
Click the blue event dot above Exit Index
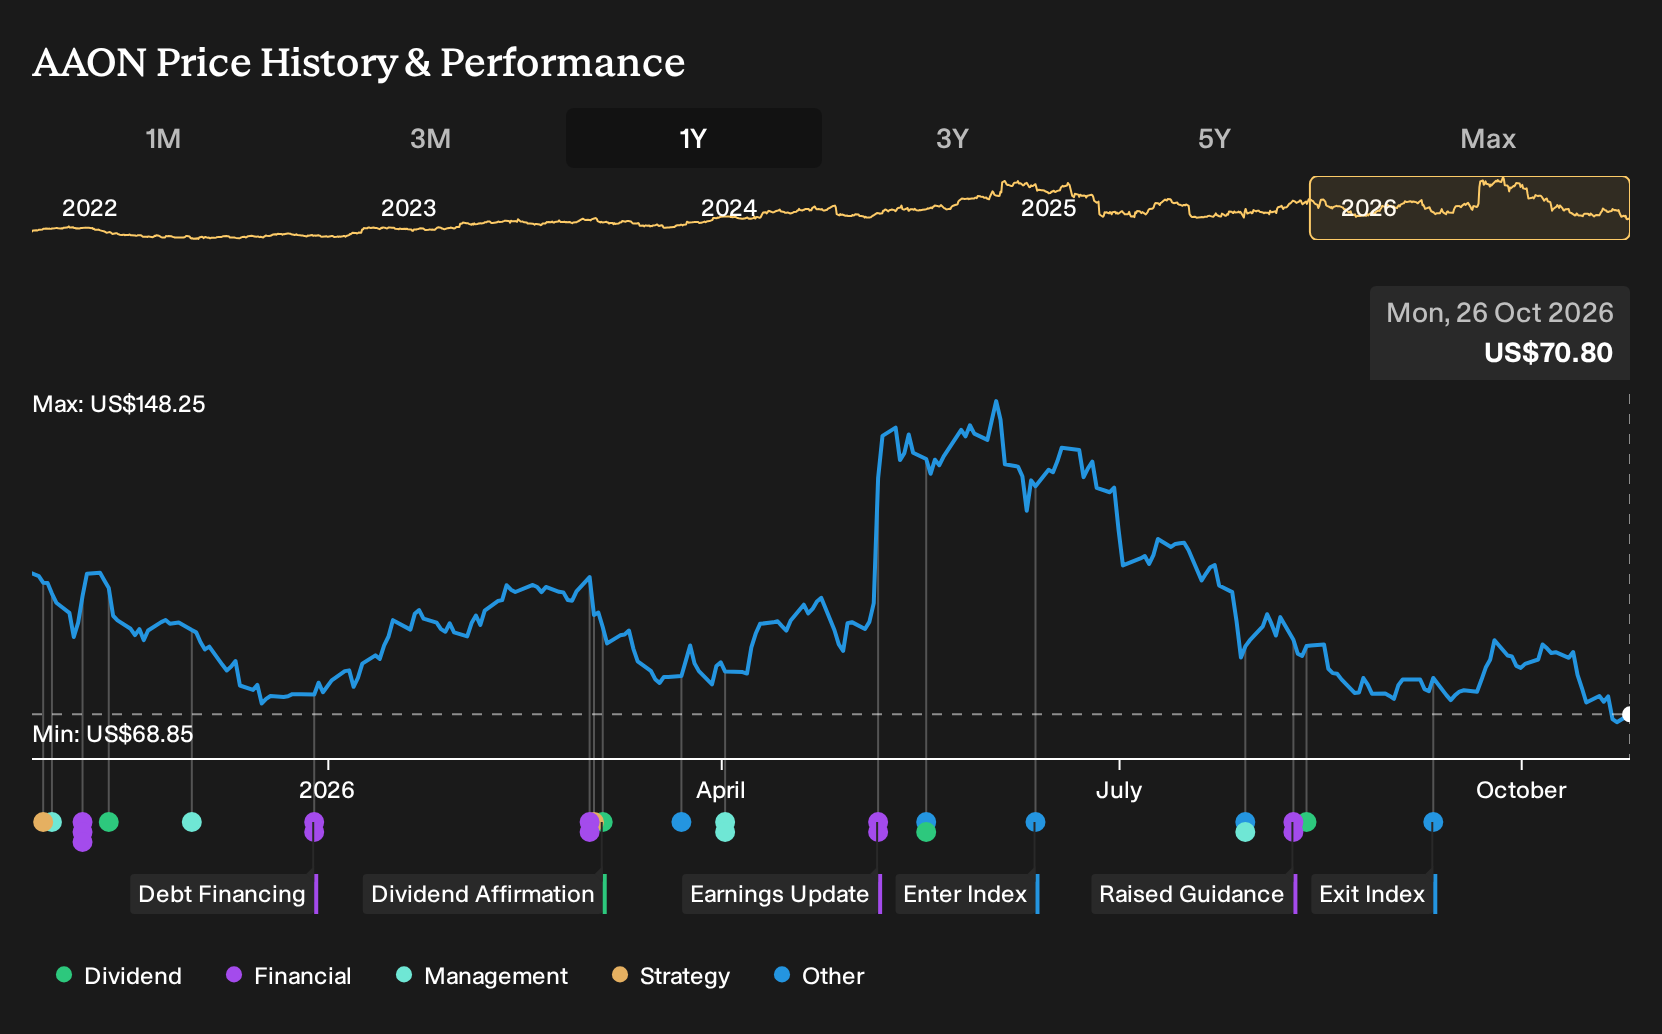click(1433, 822)
